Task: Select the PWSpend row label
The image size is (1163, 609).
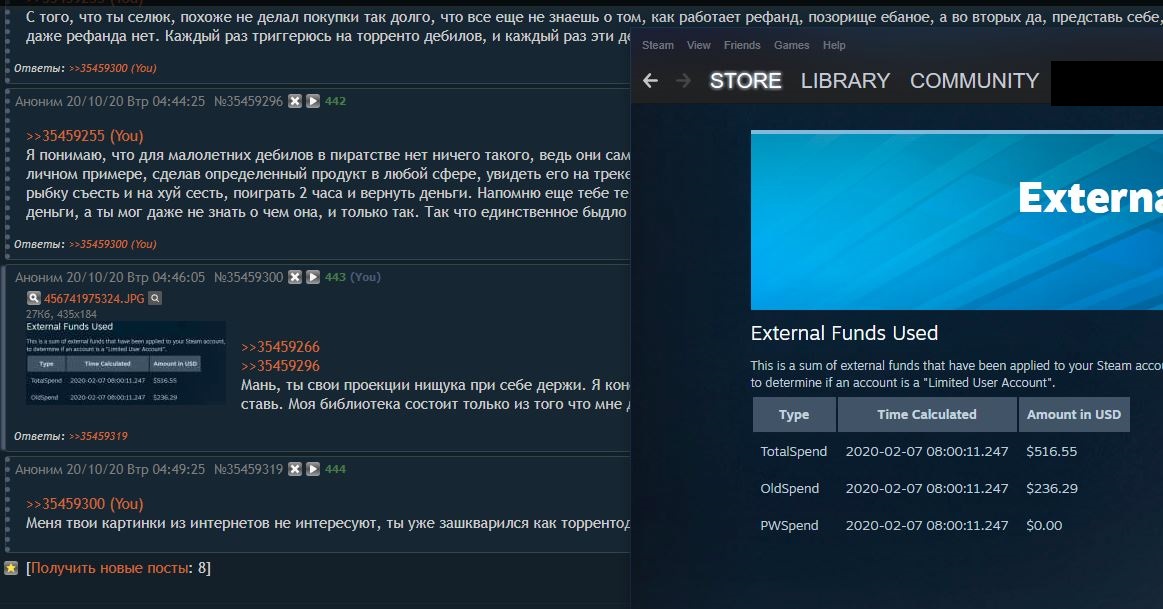Action: [789, 526]
